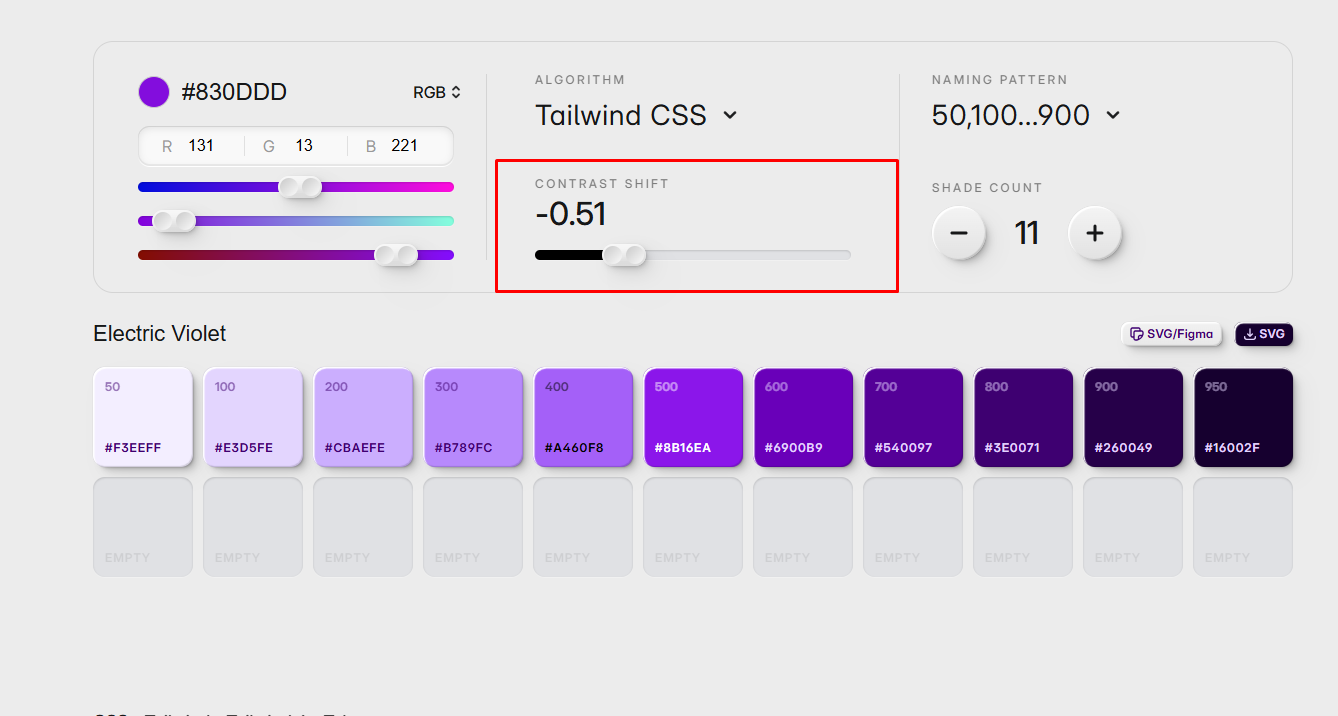This screenshot has height=716, width=1338.
Task: Open the RGB color mode selector
Action: pos(437,92)
